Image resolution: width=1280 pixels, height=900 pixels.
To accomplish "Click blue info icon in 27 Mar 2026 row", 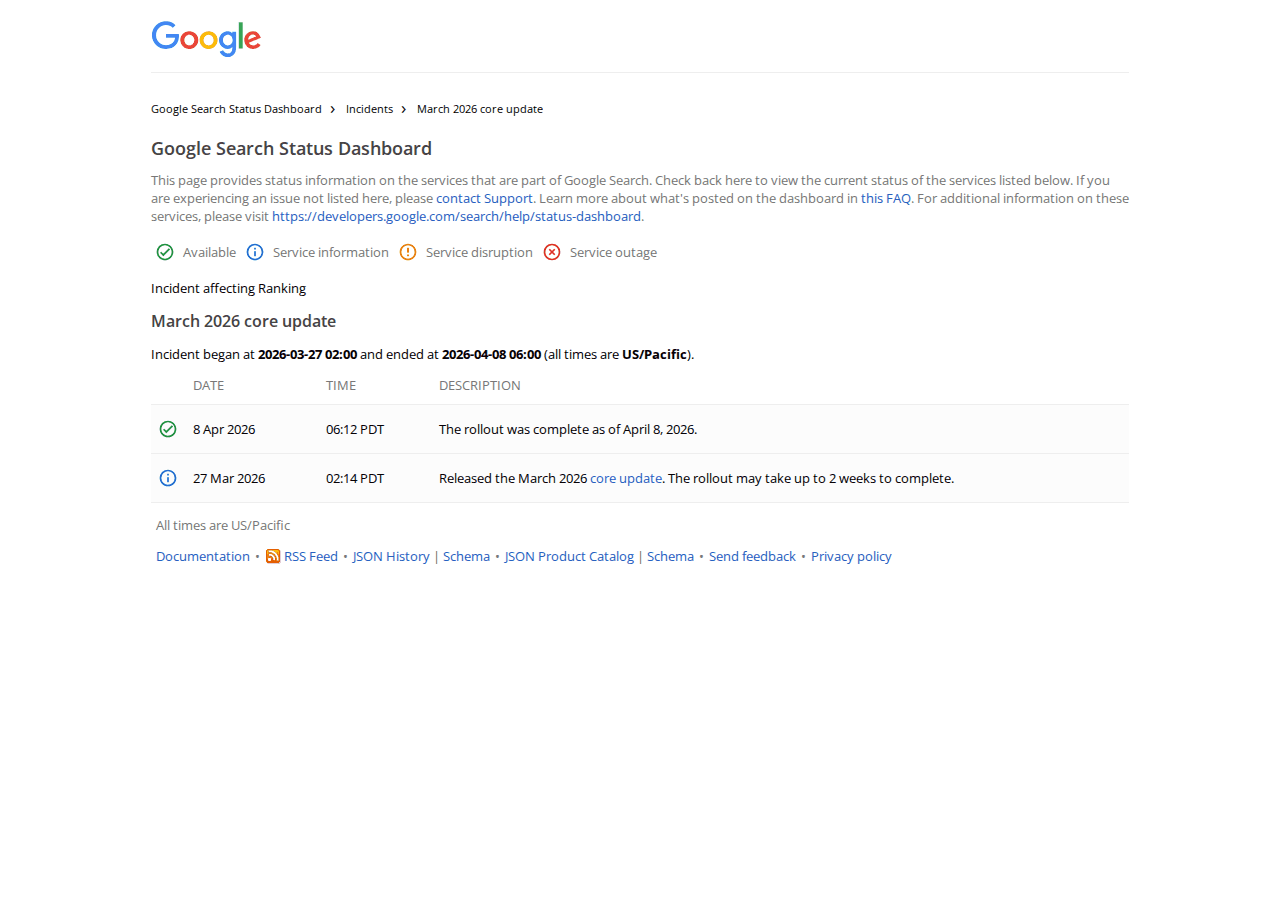I will coord(168,478).
